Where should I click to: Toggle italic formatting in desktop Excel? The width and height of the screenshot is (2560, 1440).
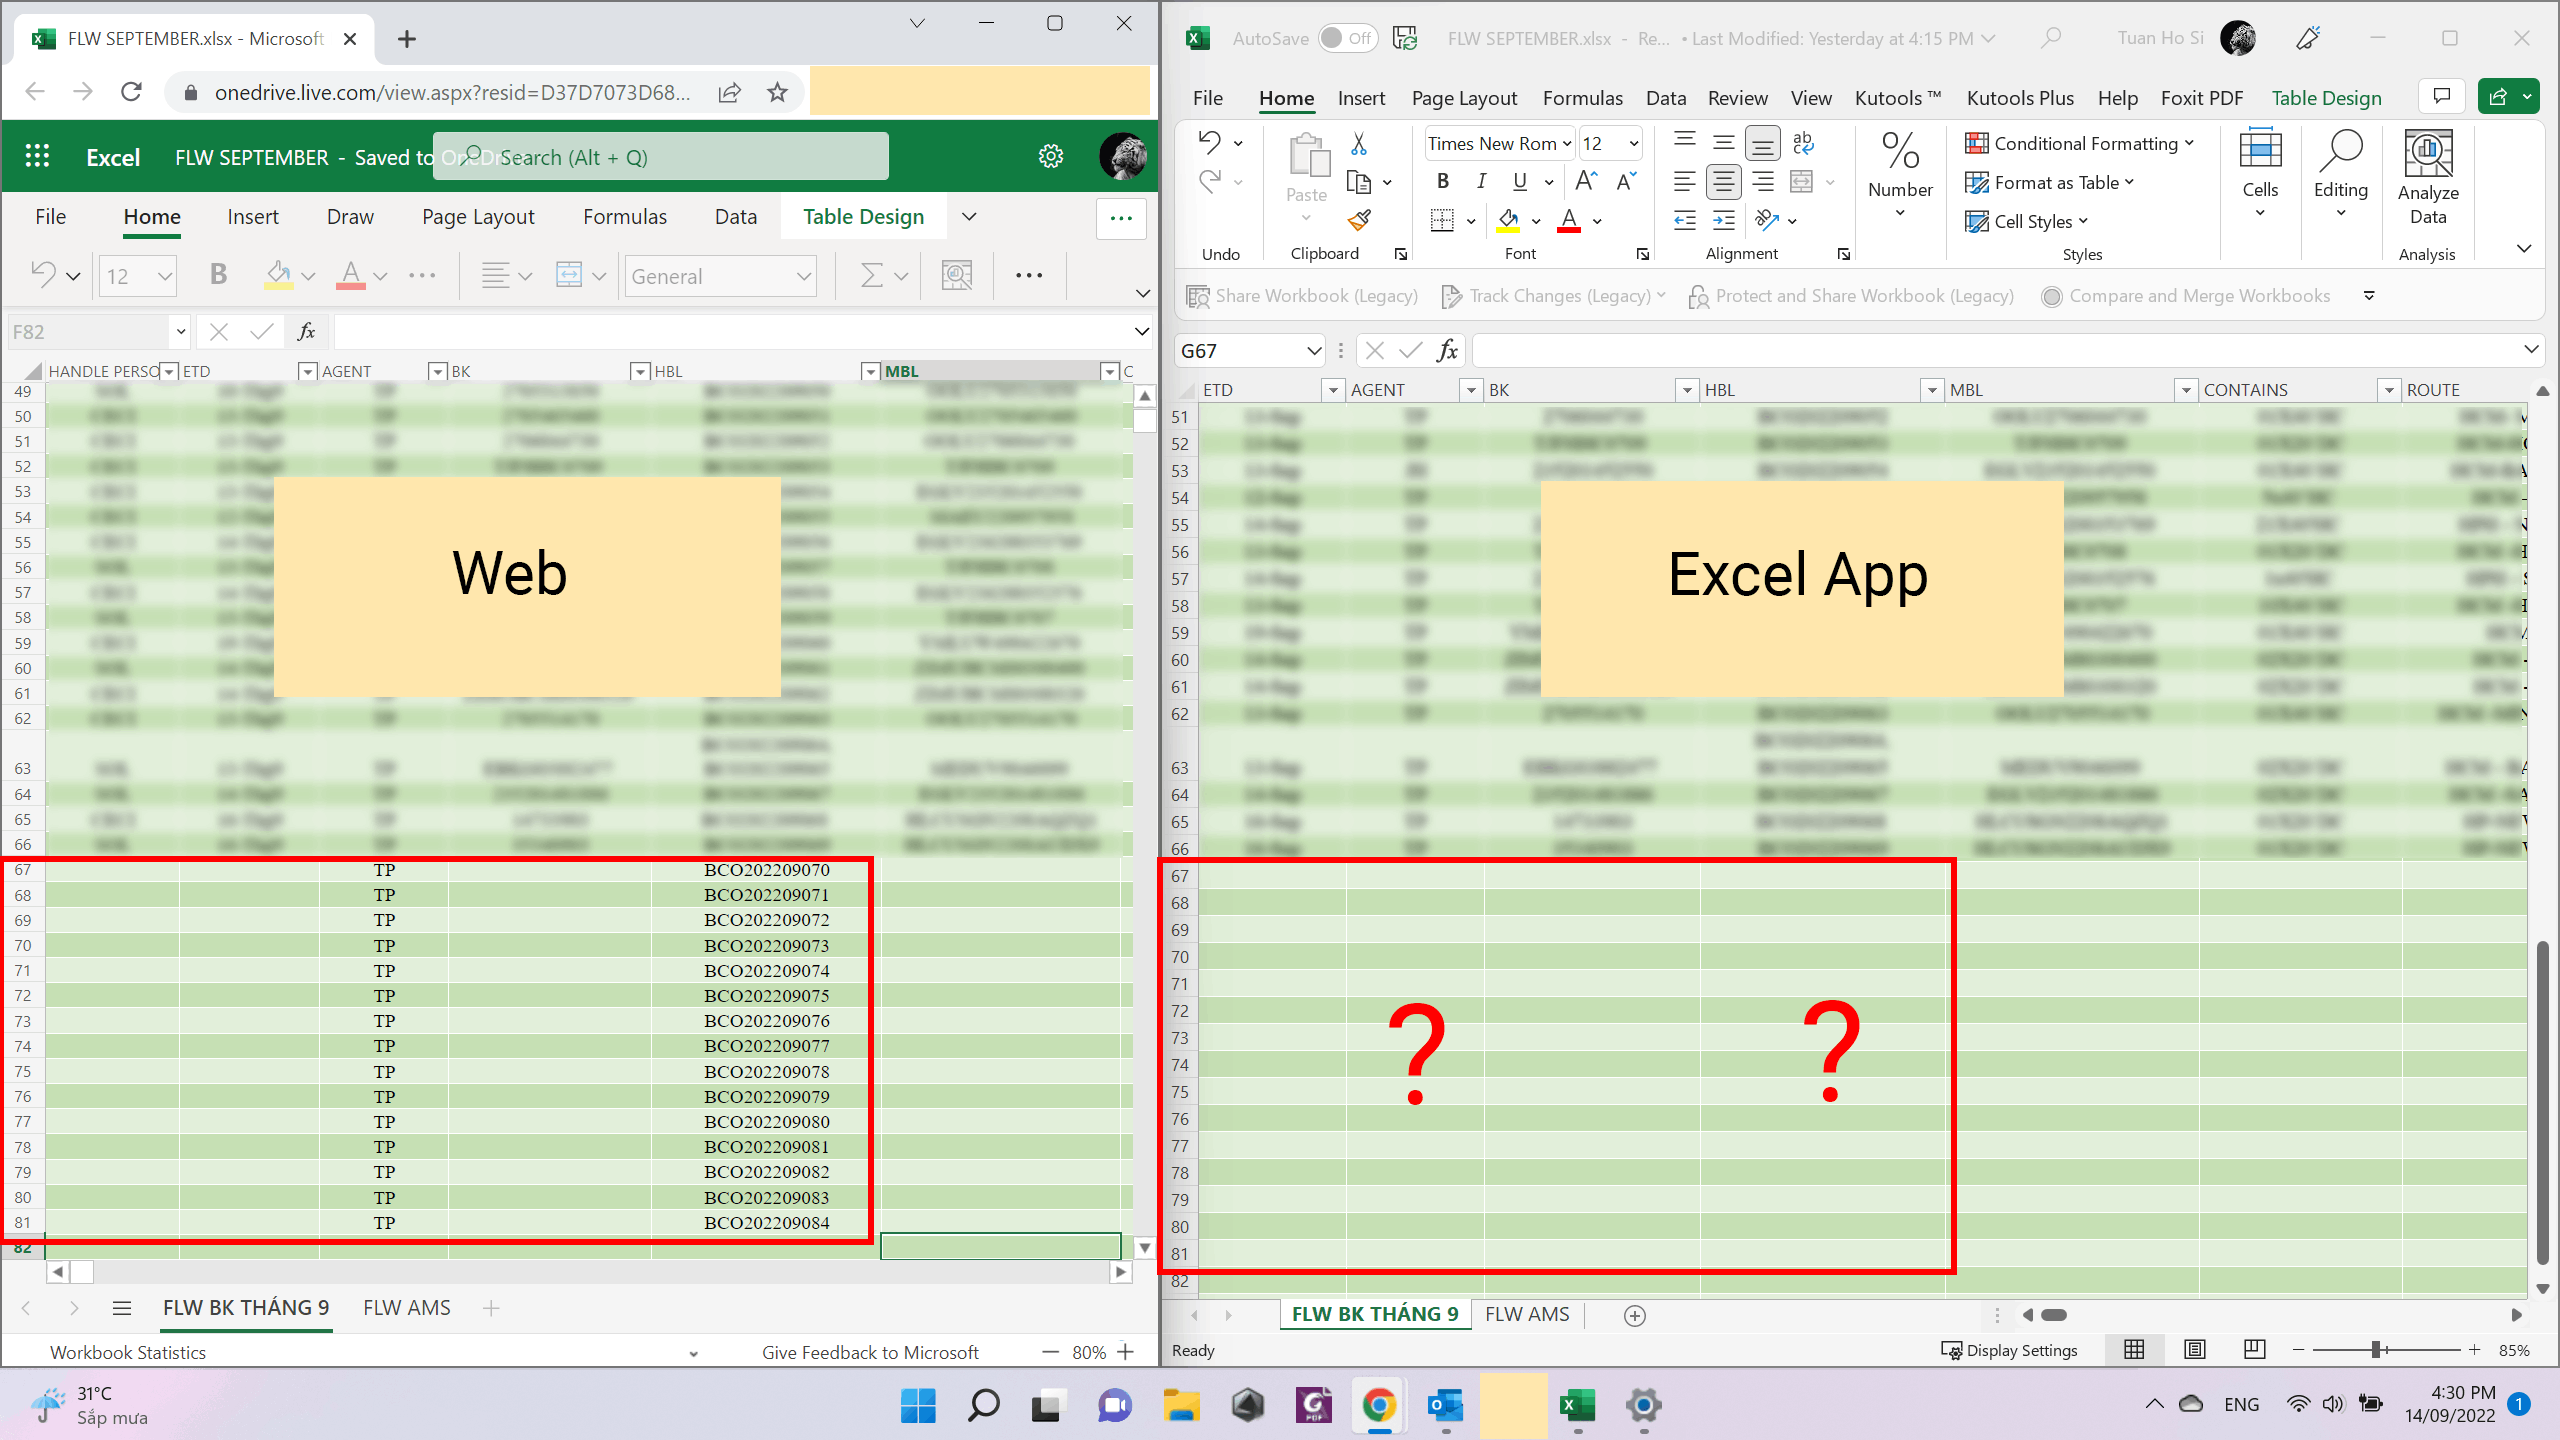[x=1481, y=181]
